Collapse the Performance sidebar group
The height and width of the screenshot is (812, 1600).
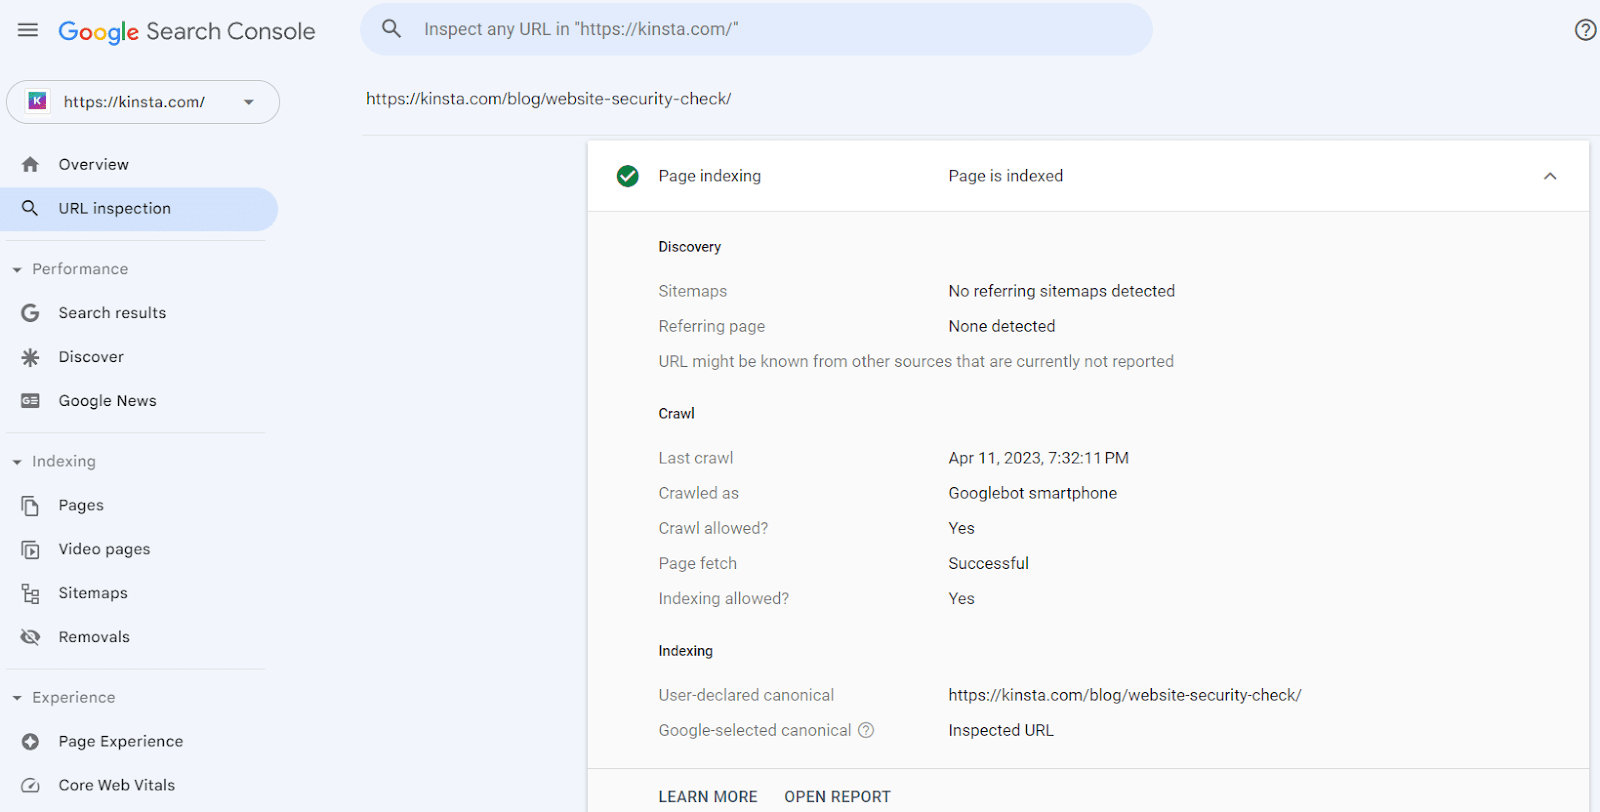(x=17, y=270)
